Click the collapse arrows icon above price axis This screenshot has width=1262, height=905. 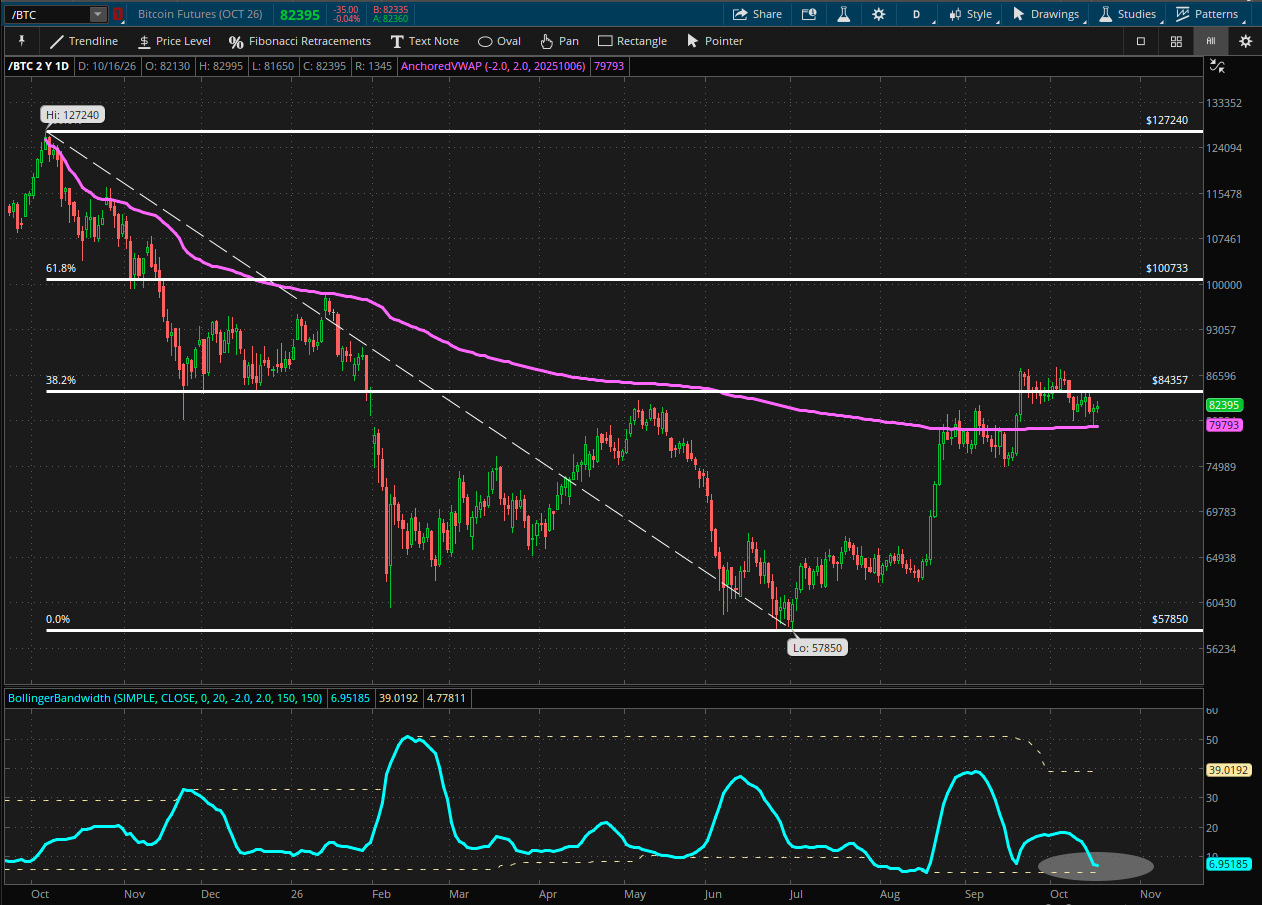pyautogui.click(x=1217, y=67)
